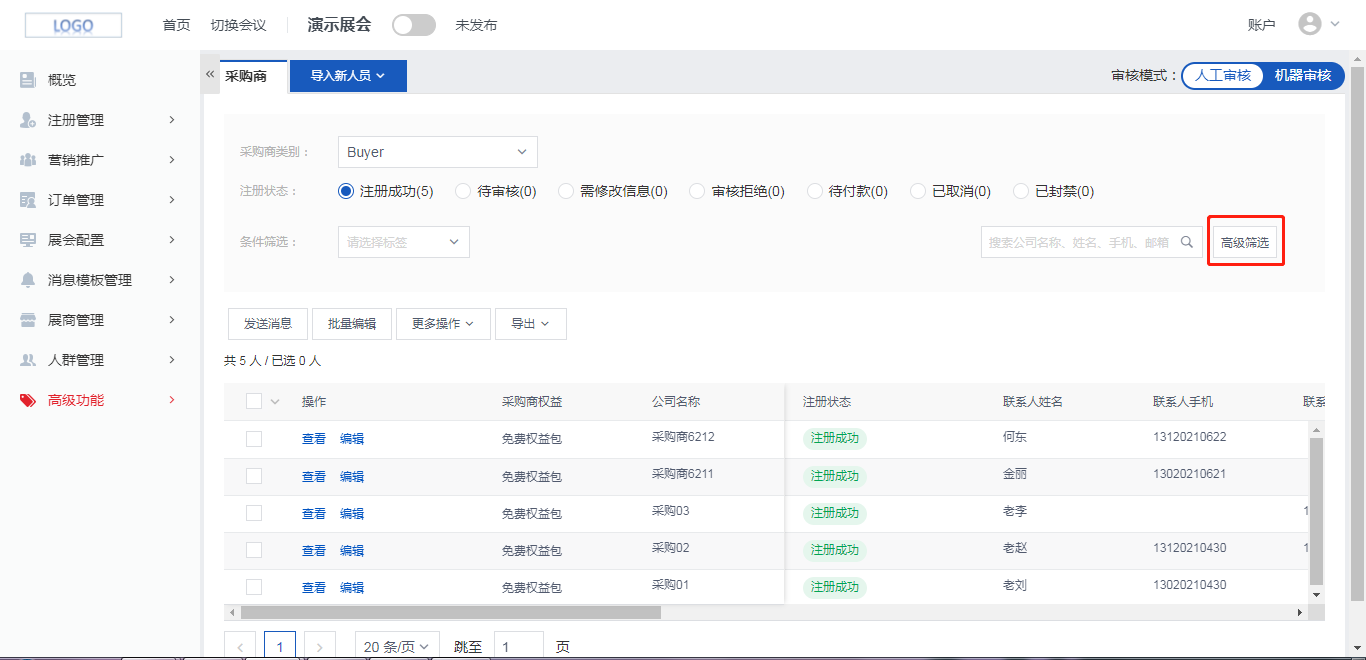Click the red 高级功能 tag icon
1366x660 pixels.
pyautogui.click(x=28, y=400)
